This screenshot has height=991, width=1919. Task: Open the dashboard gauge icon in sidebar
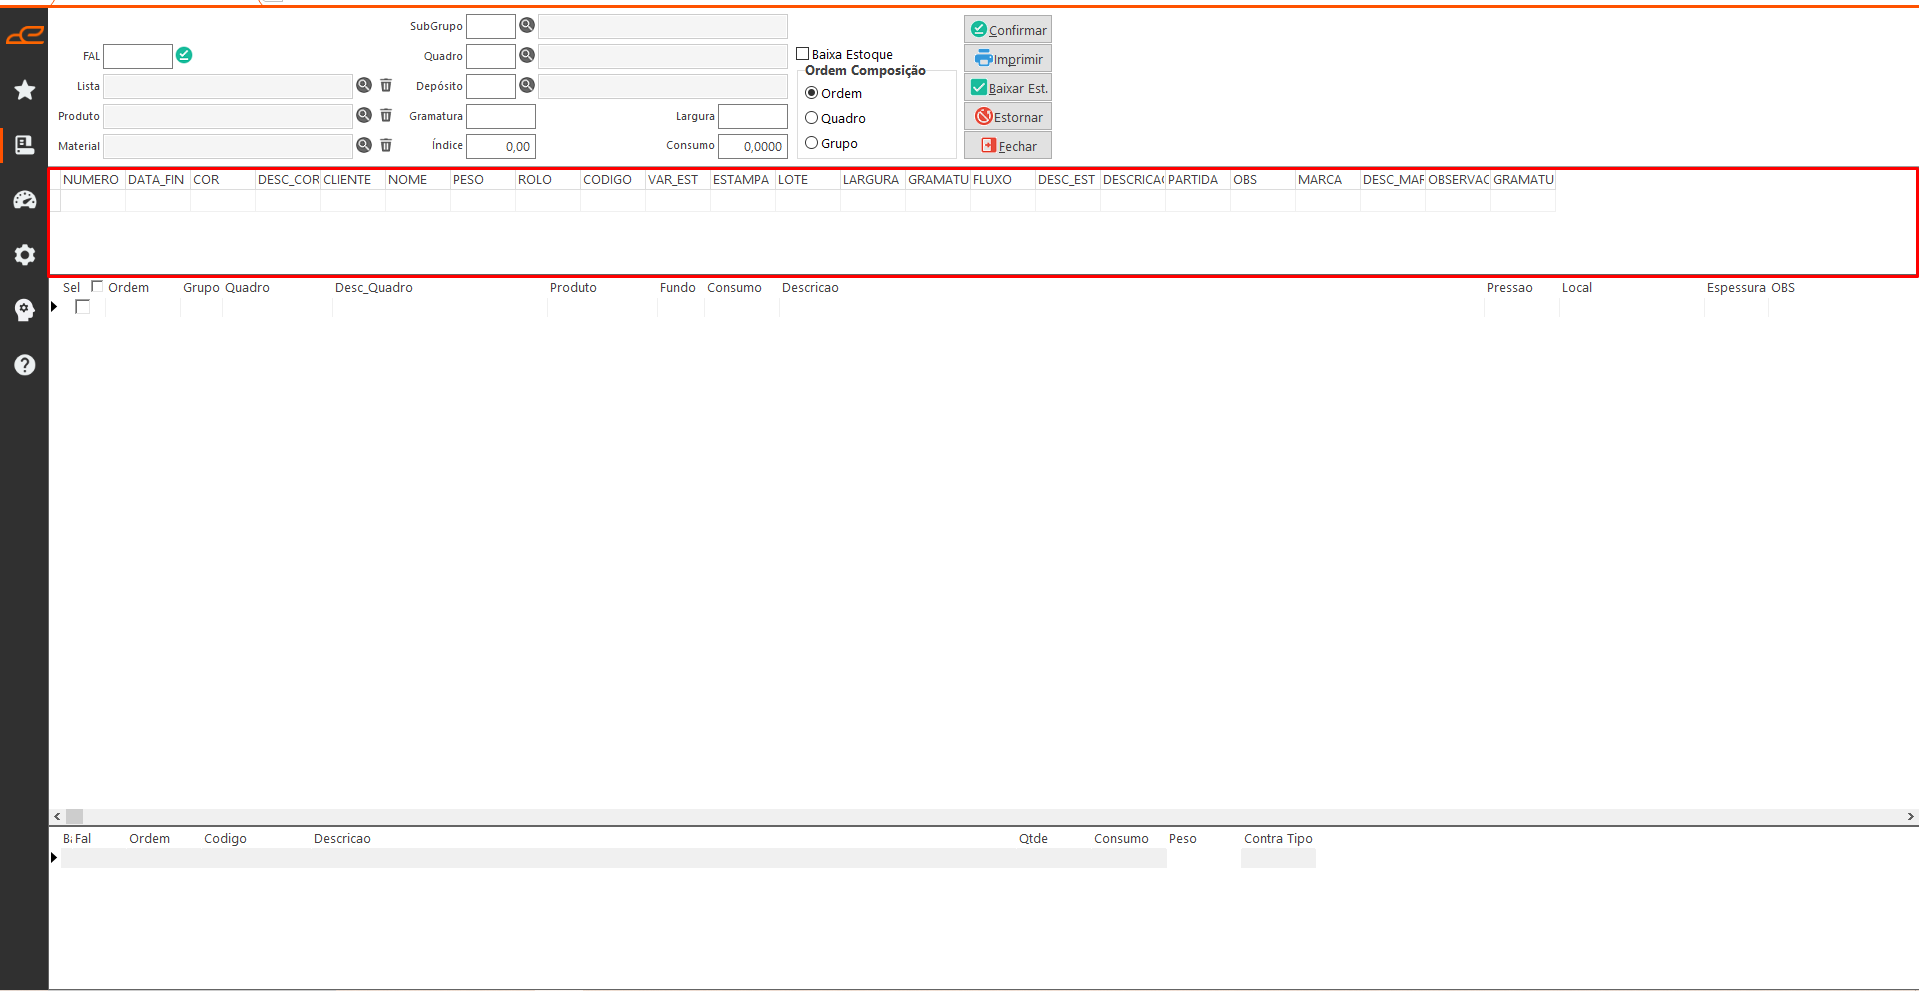25,200
